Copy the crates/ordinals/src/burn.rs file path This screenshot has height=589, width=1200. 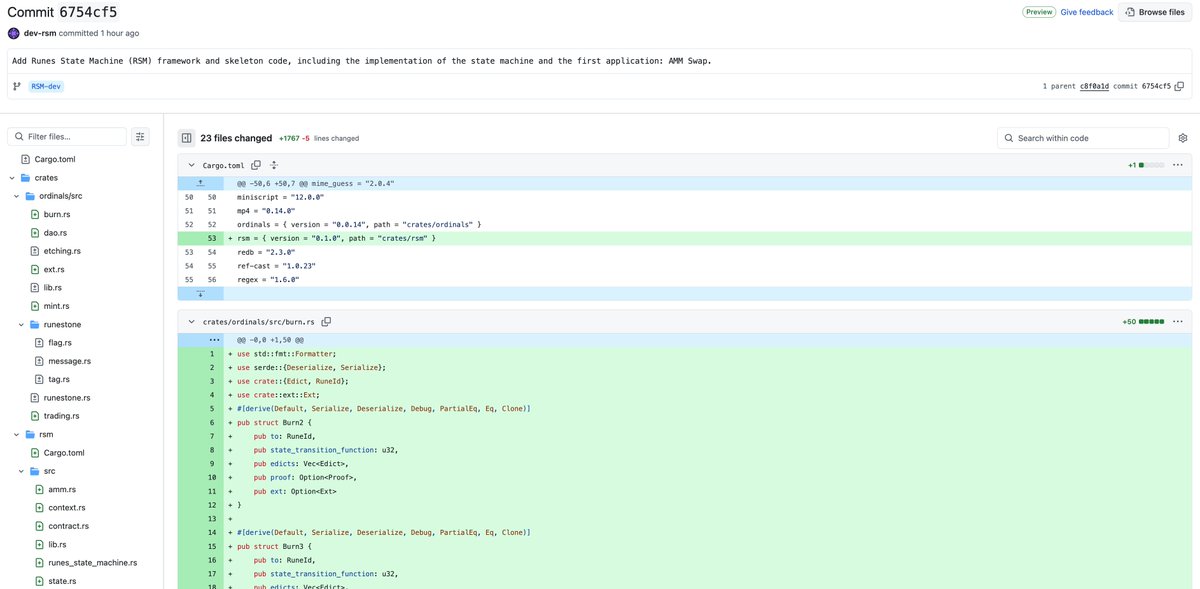tap(325, 320)
